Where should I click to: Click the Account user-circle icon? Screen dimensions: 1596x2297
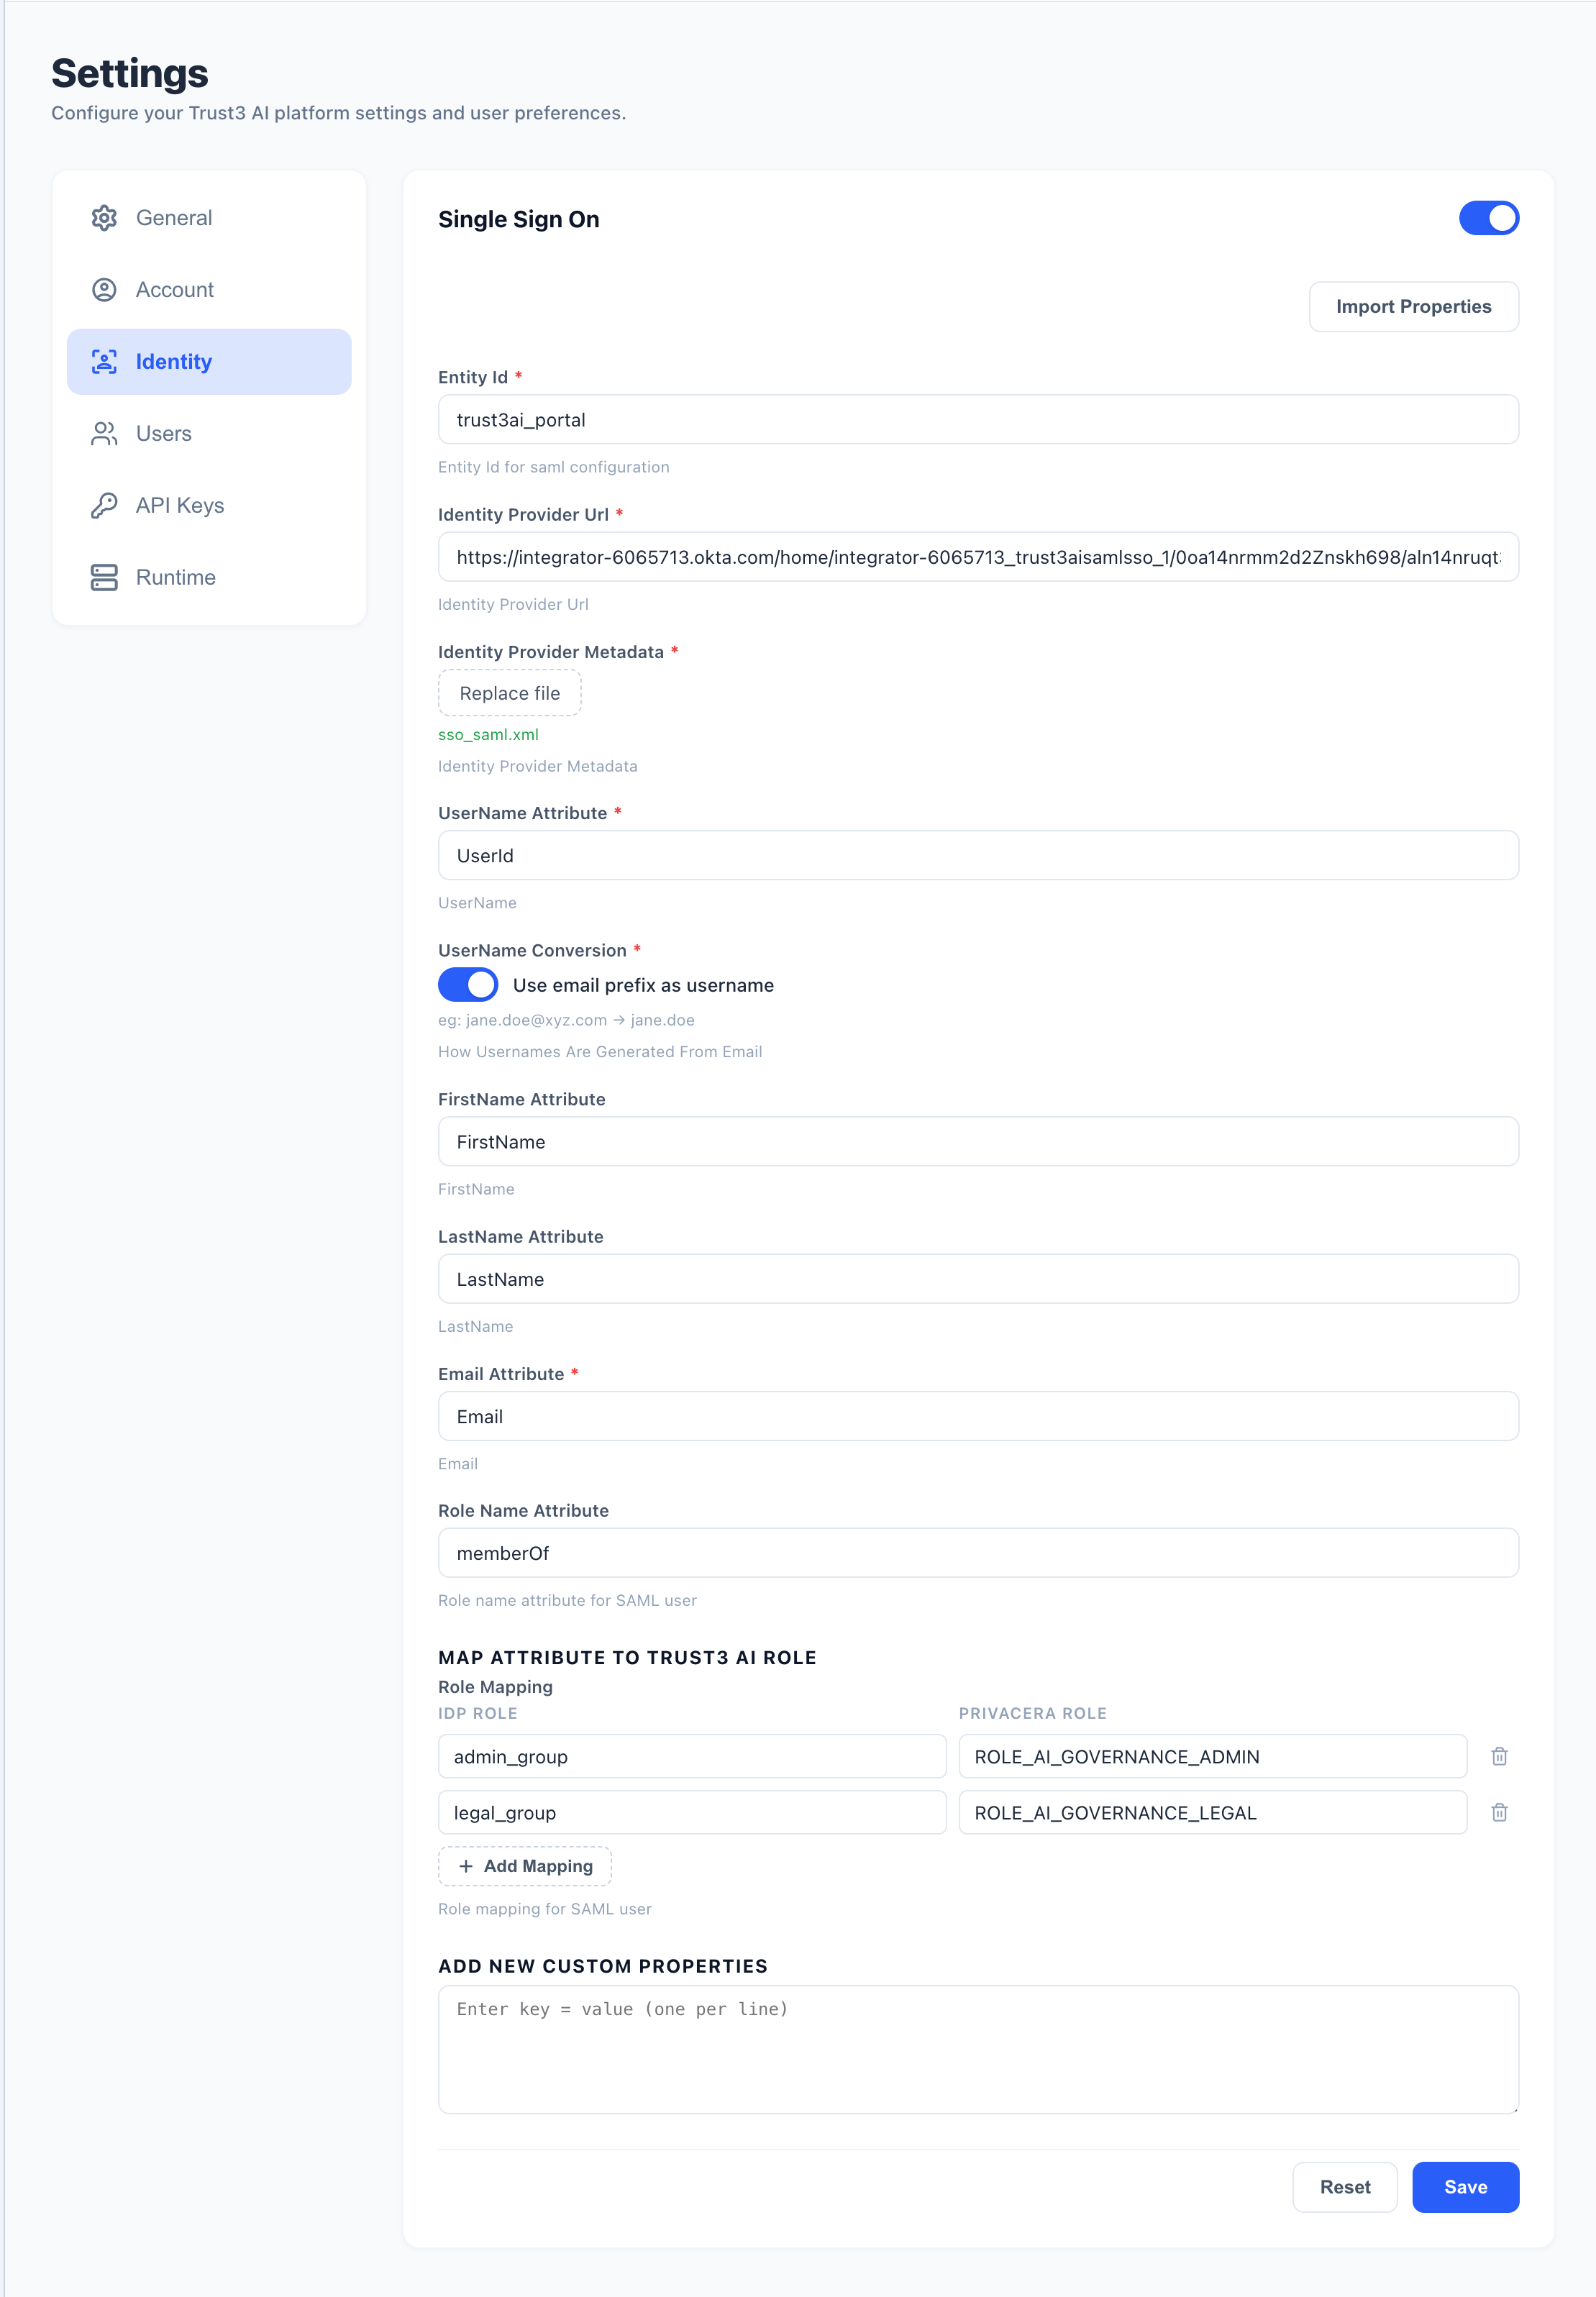click(104, 290)
